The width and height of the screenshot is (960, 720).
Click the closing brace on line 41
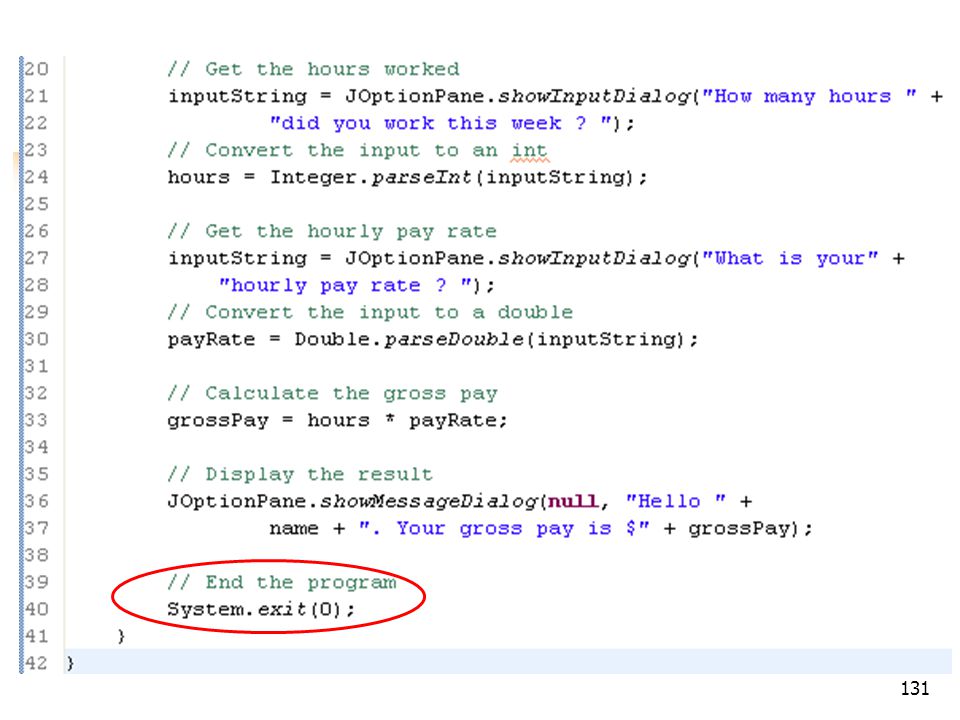point(121,636)
